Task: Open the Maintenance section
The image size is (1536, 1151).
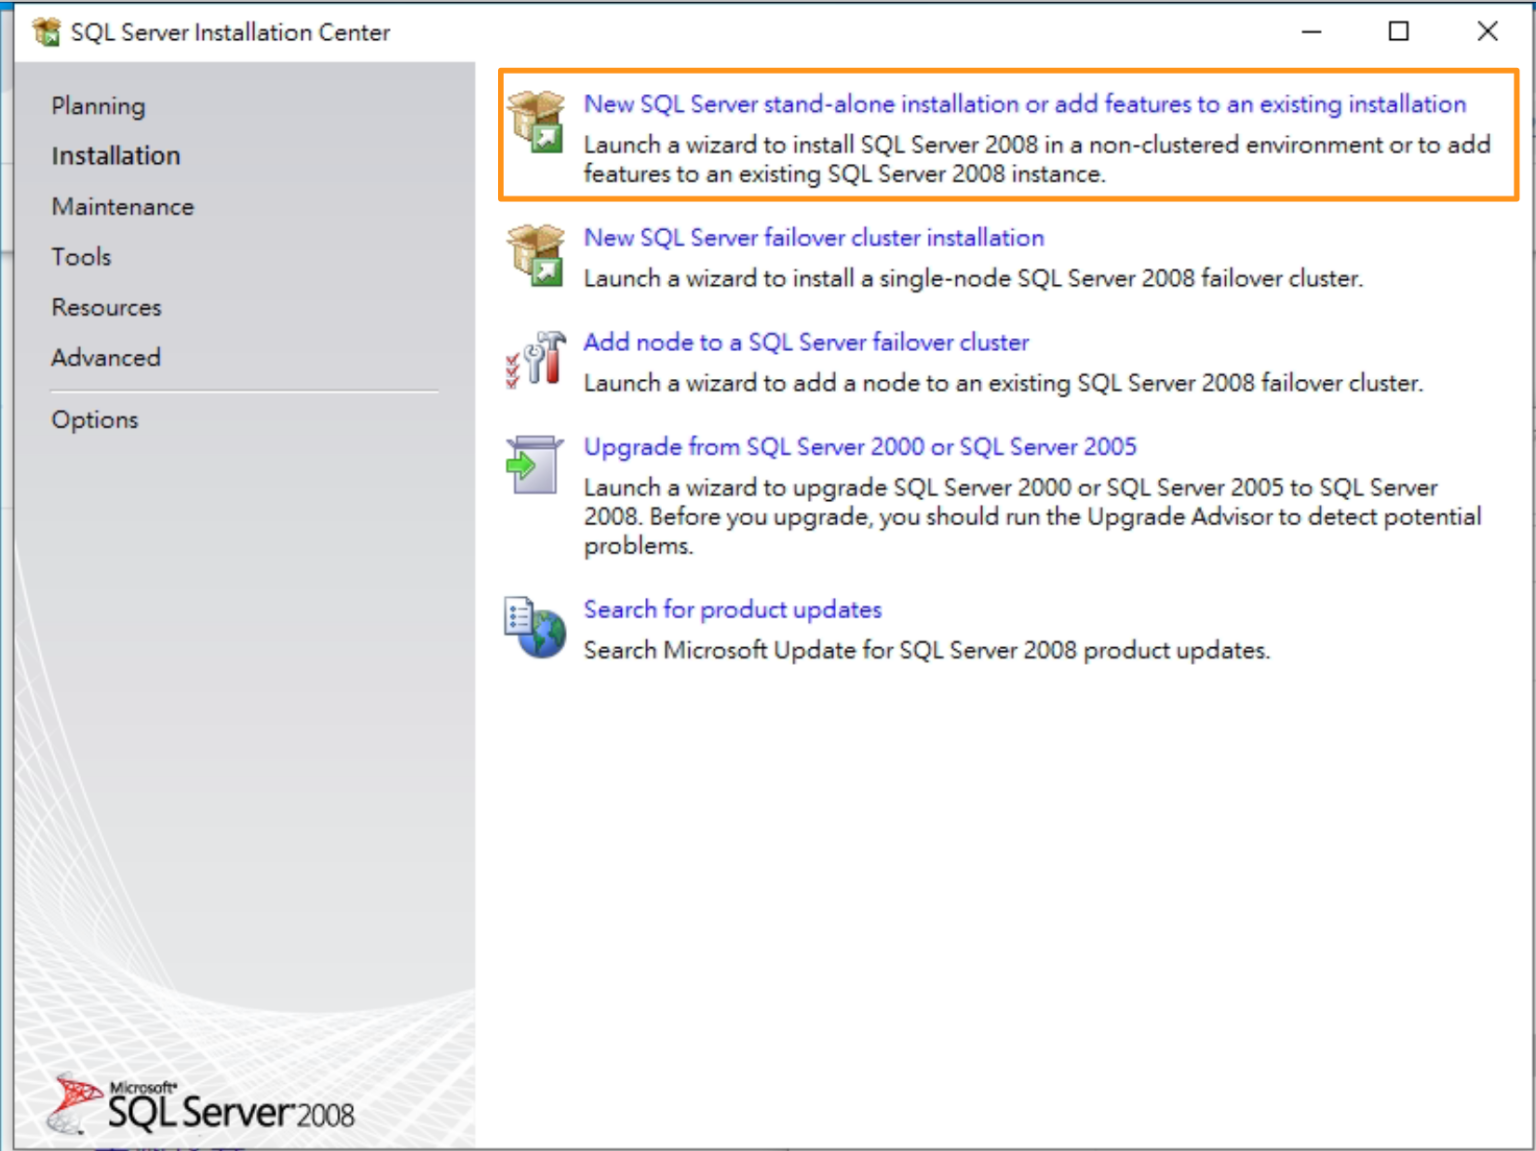Action: 122,207
